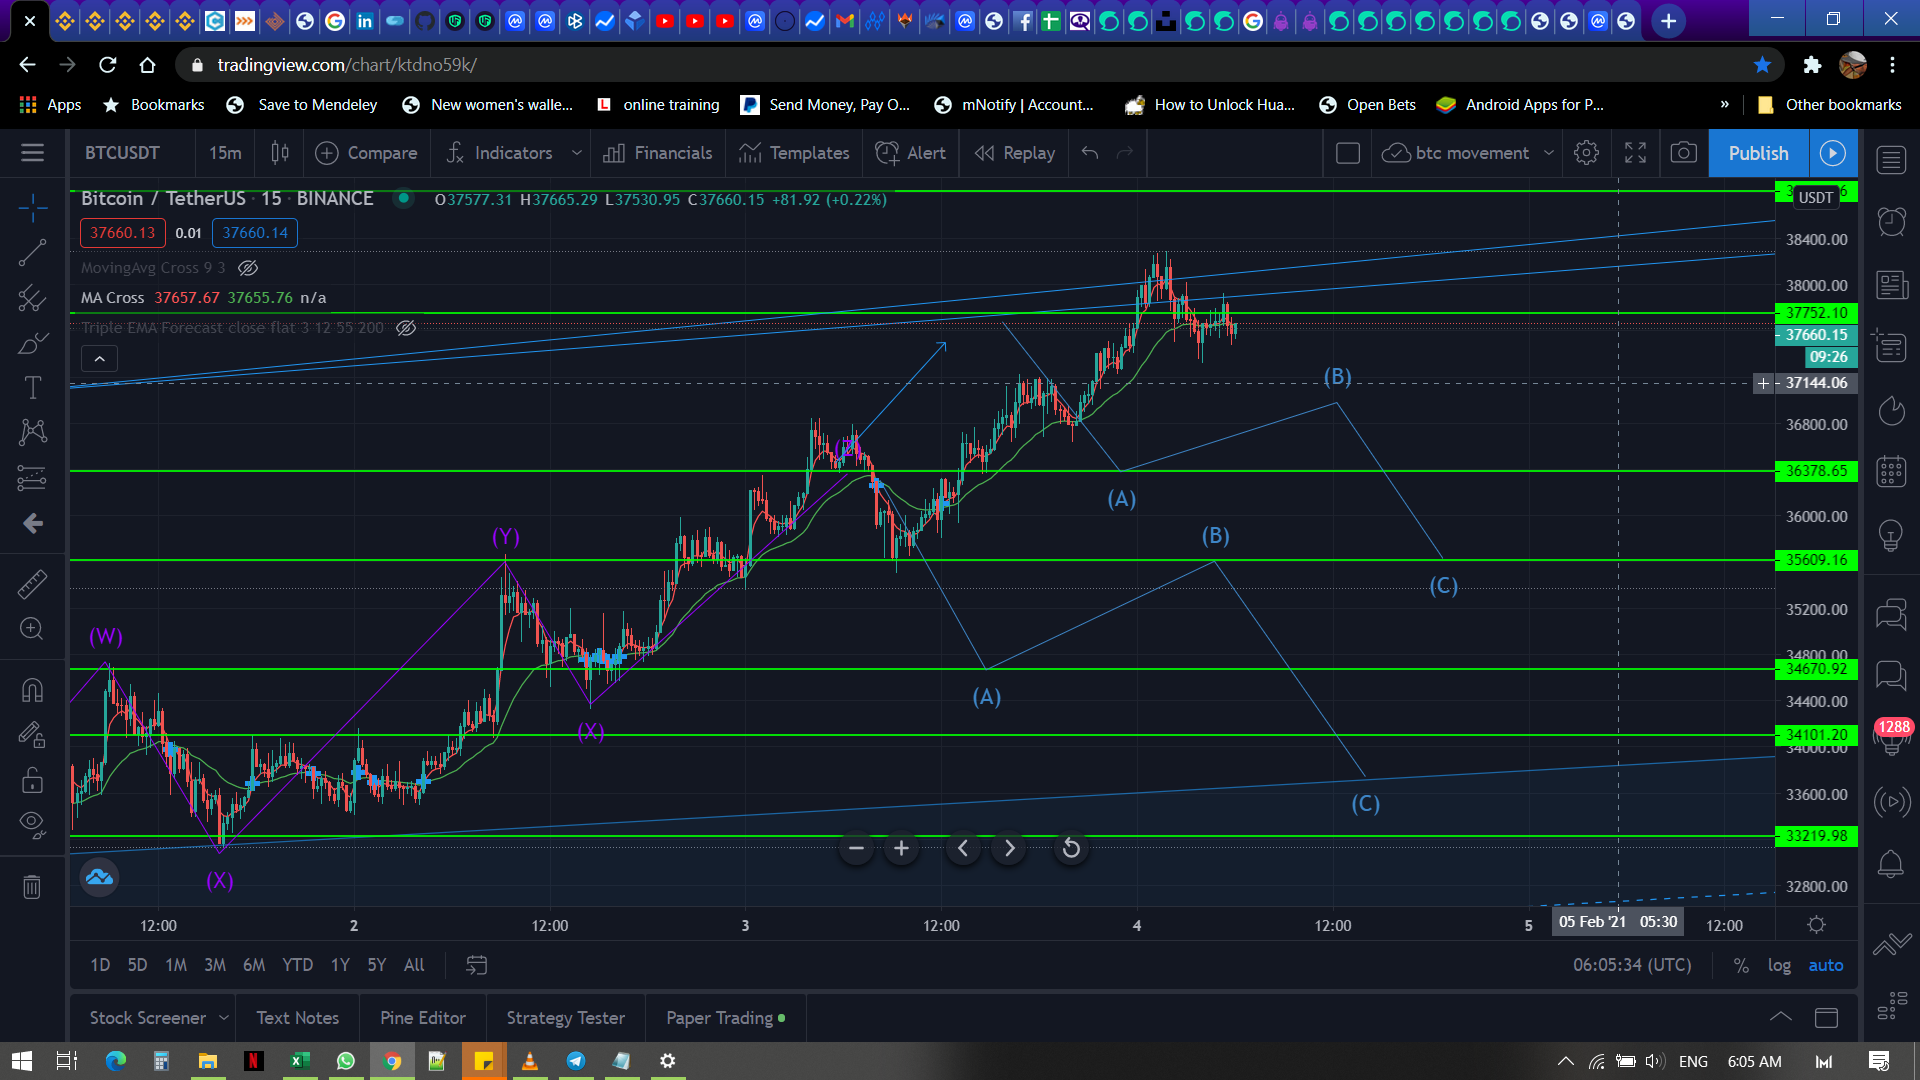Click the trash Remove Drawings icon
This screenshot has width=1920, height=1080.
coord(32,886)
